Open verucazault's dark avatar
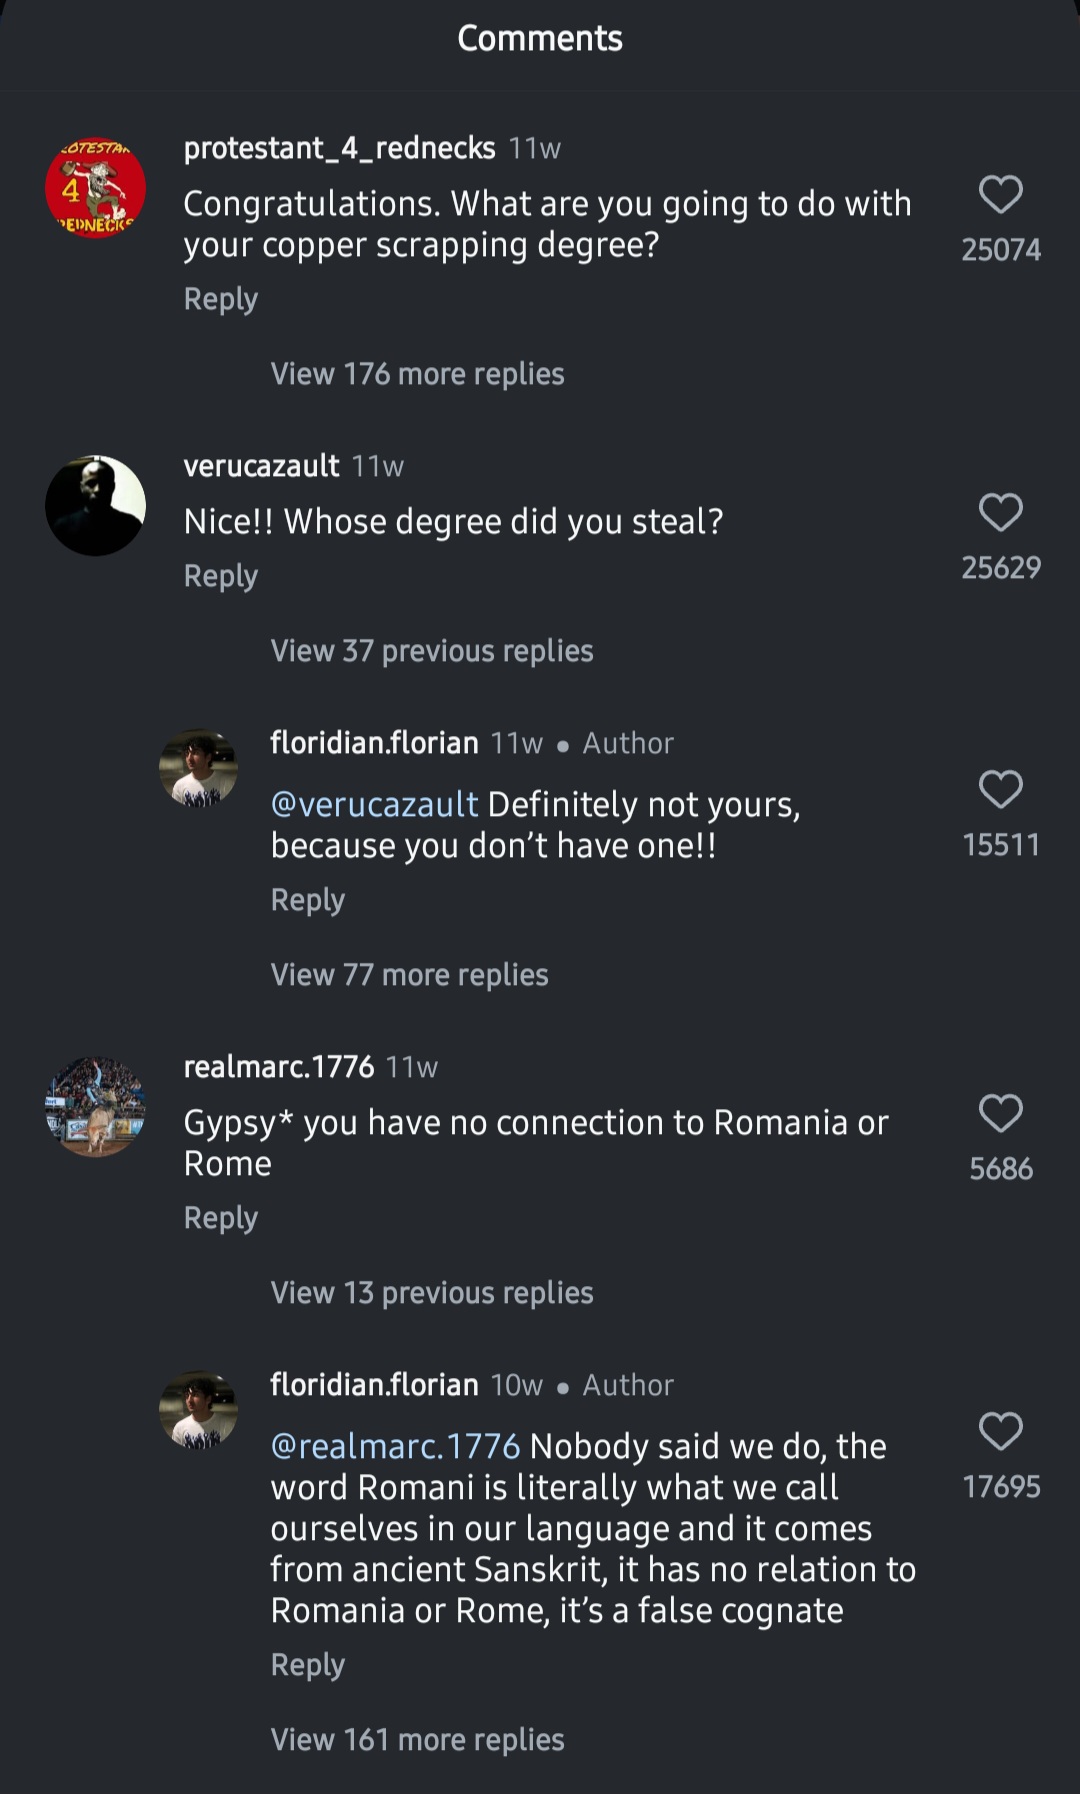This screenshot has height=1794, width=1080. [96, 506]
